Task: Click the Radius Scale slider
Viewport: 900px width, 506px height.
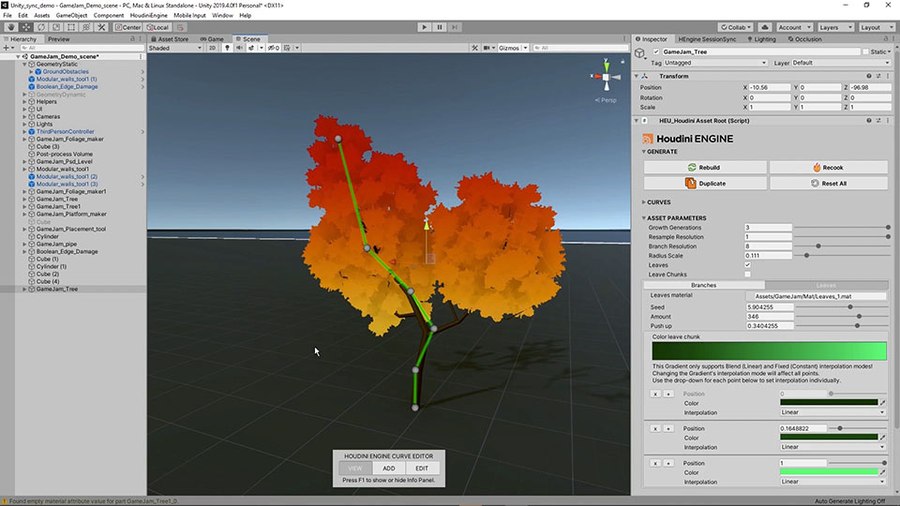Action: (842, 255)
